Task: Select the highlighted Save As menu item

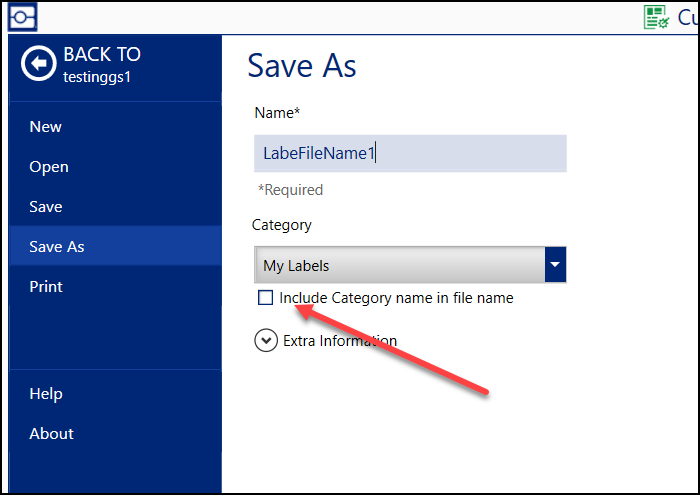Action: [x=57, y=247]
